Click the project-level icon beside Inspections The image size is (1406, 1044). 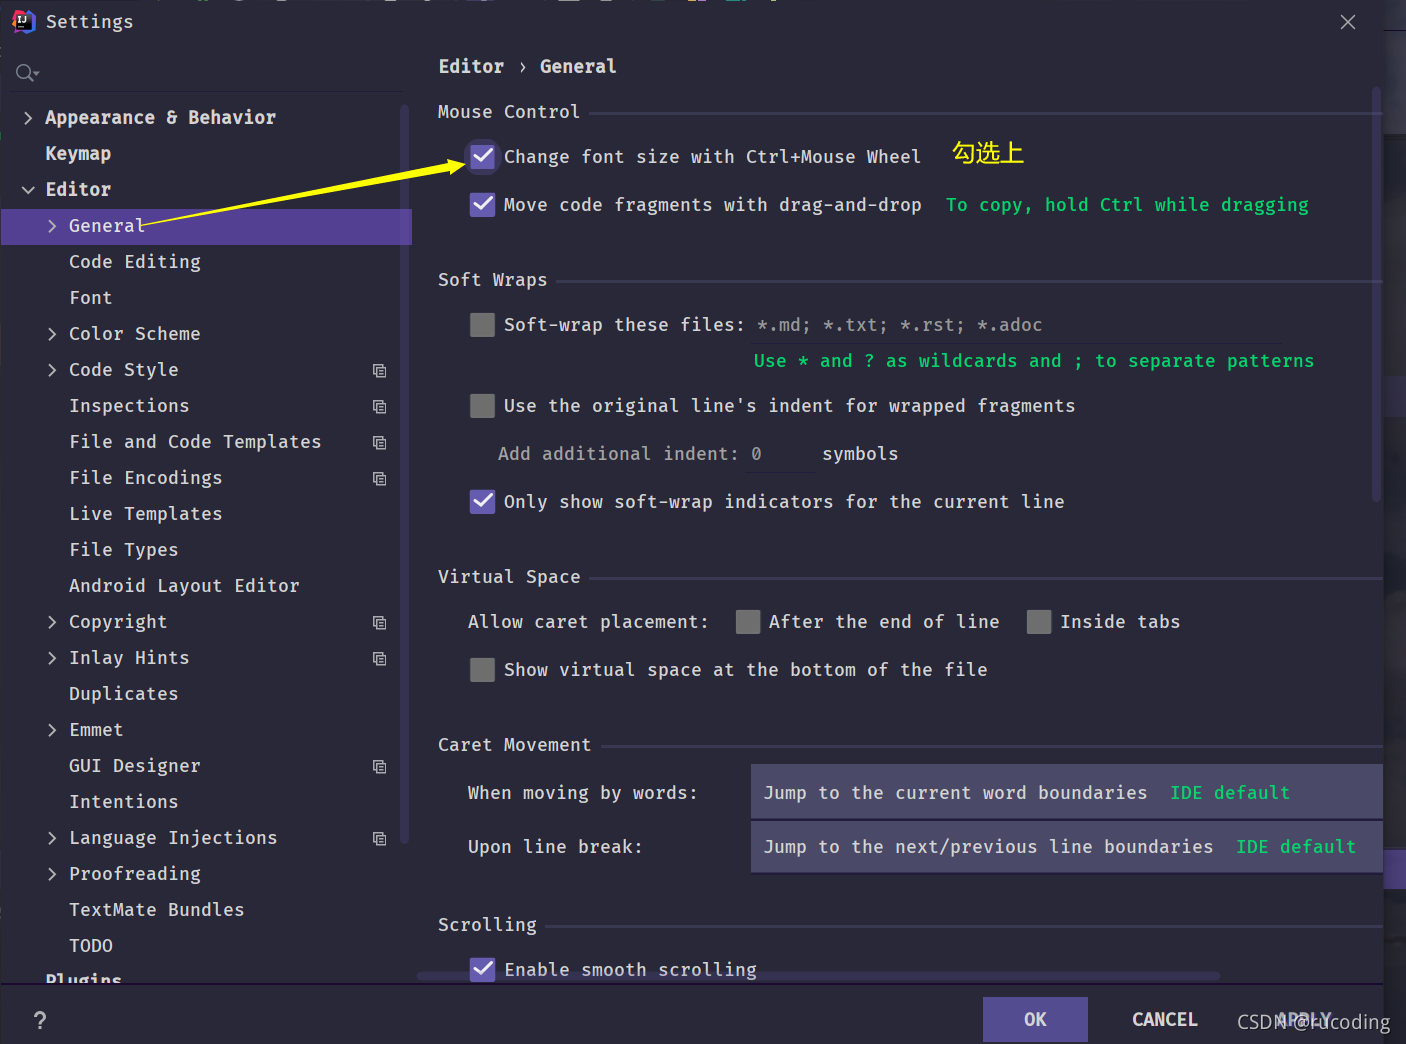[380, 406]
